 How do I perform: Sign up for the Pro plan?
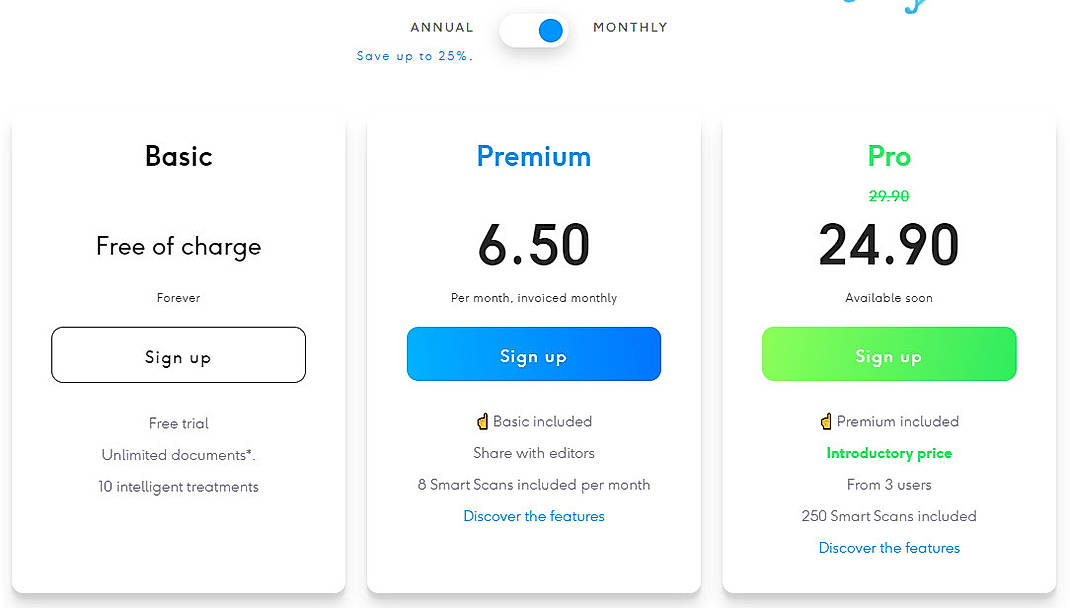[x=888, y=354]
